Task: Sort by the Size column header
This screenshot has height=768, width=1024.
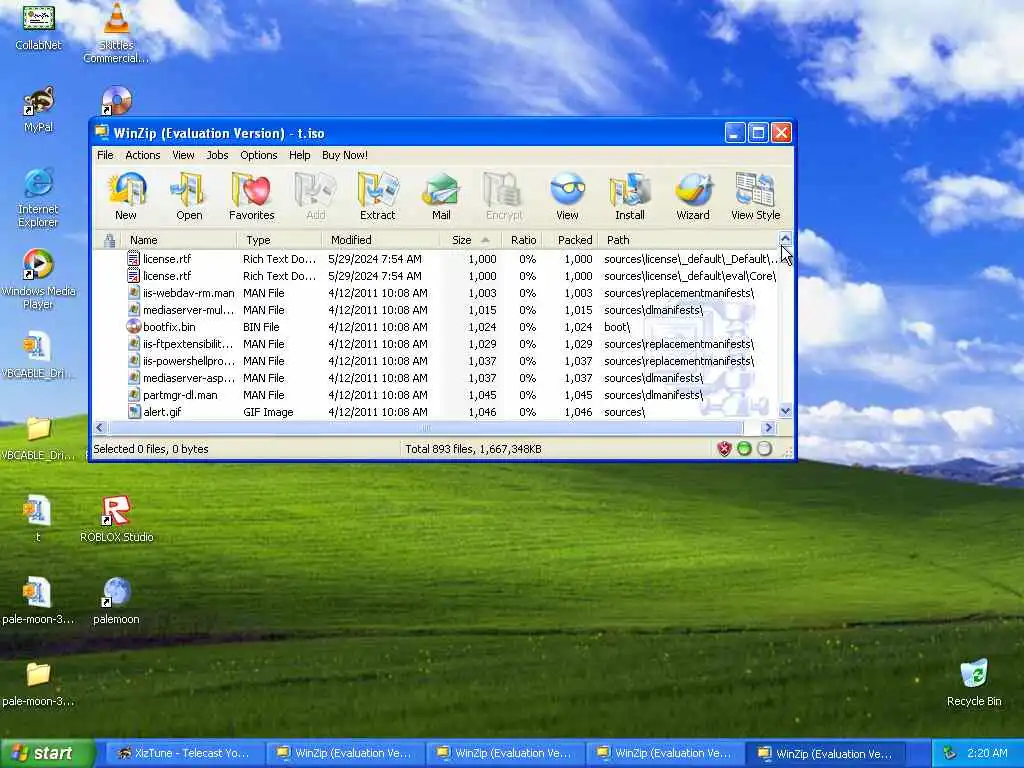Action: tap(470, 240)
